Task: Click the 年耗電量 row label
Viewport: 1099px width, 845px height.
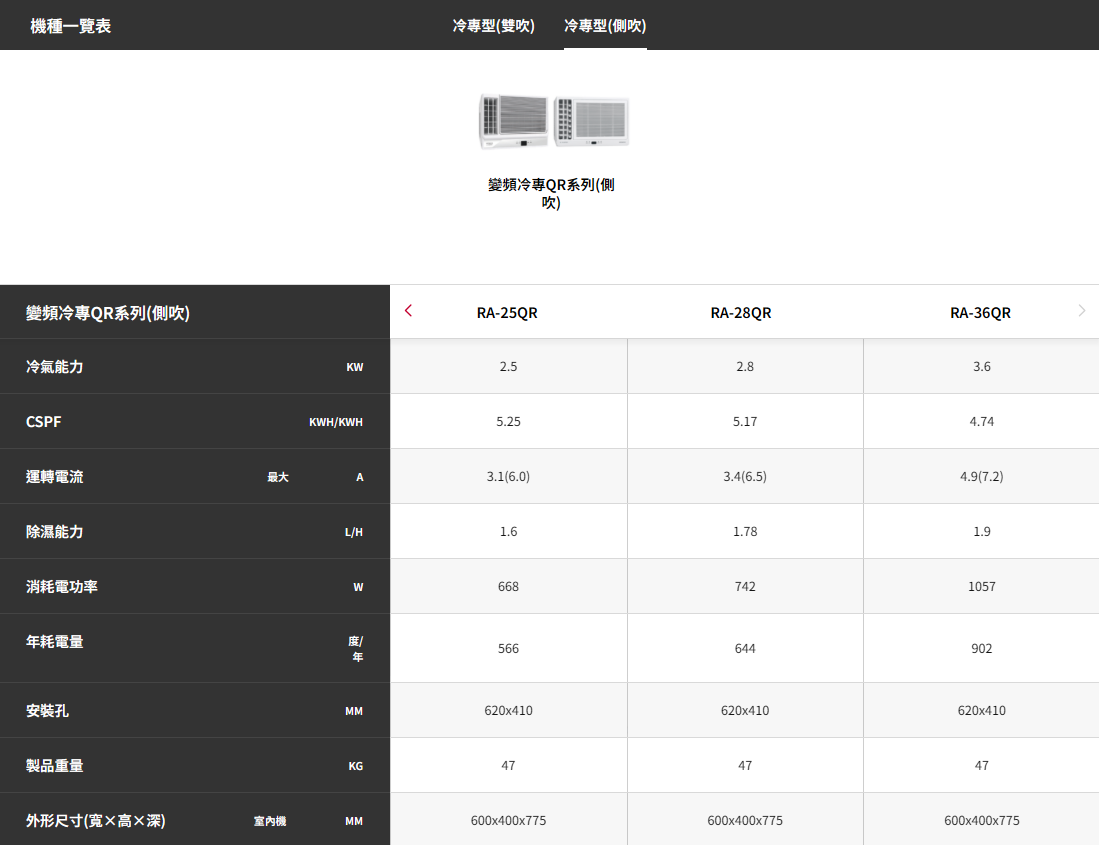Action: 55,642
